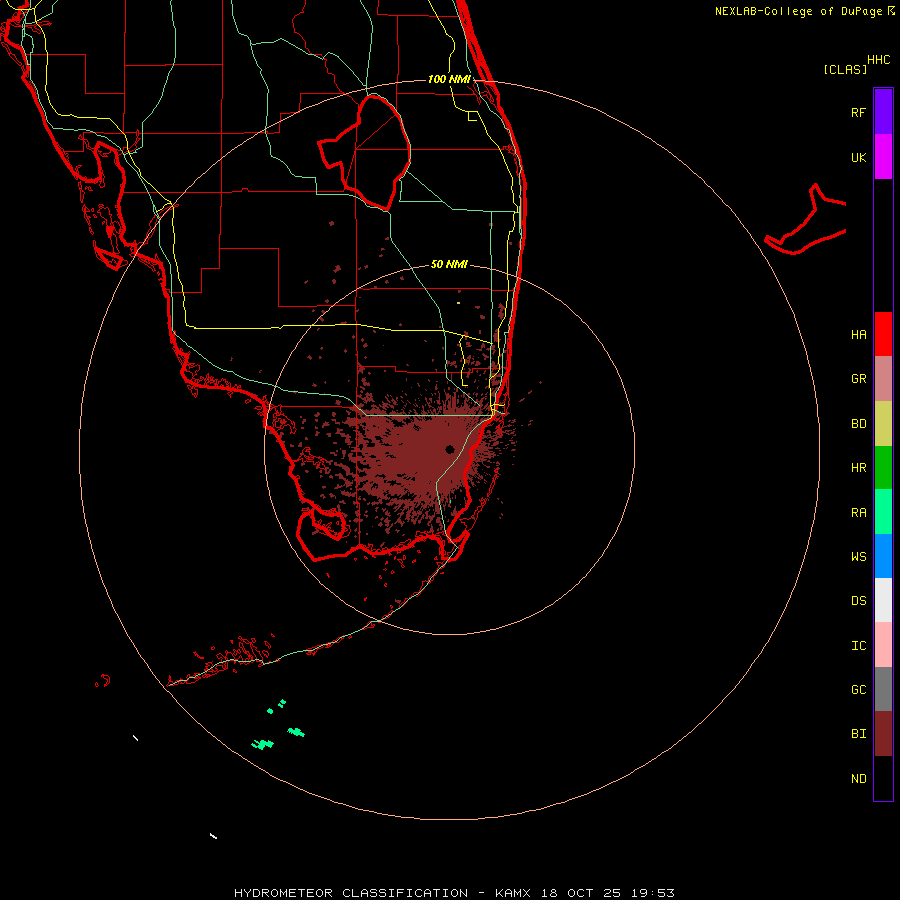
Task: Click the light pink IC ice crystals swatch
Action: click(x=883, y=645)
